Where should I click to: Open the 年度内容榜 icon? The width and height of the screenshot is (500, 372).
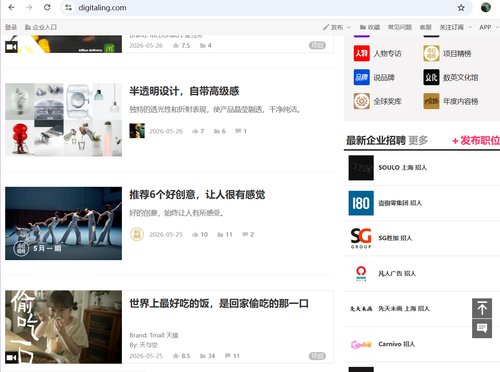pos(431,101)
